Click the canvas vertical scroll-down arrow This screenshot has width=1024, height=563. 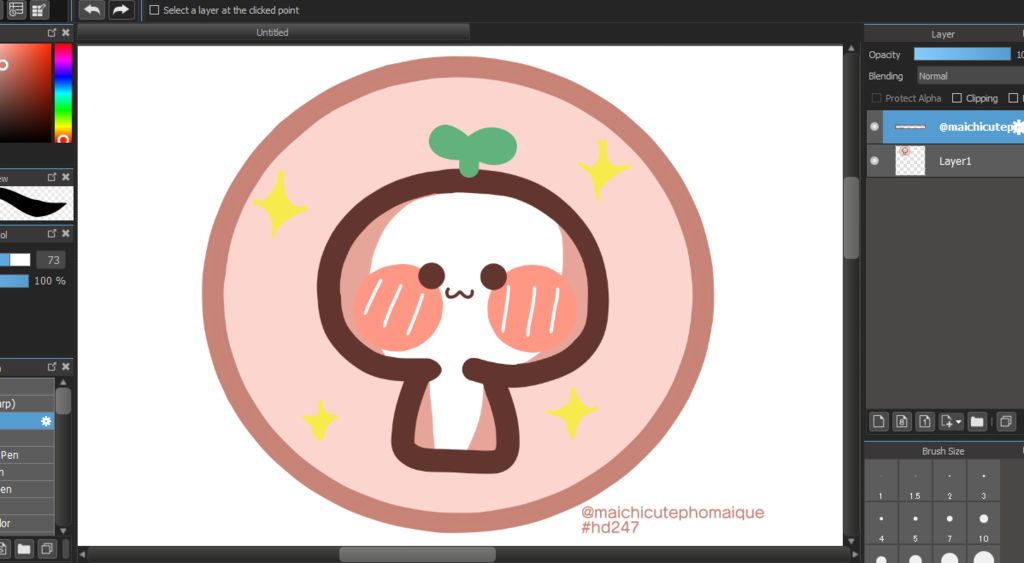851,541
